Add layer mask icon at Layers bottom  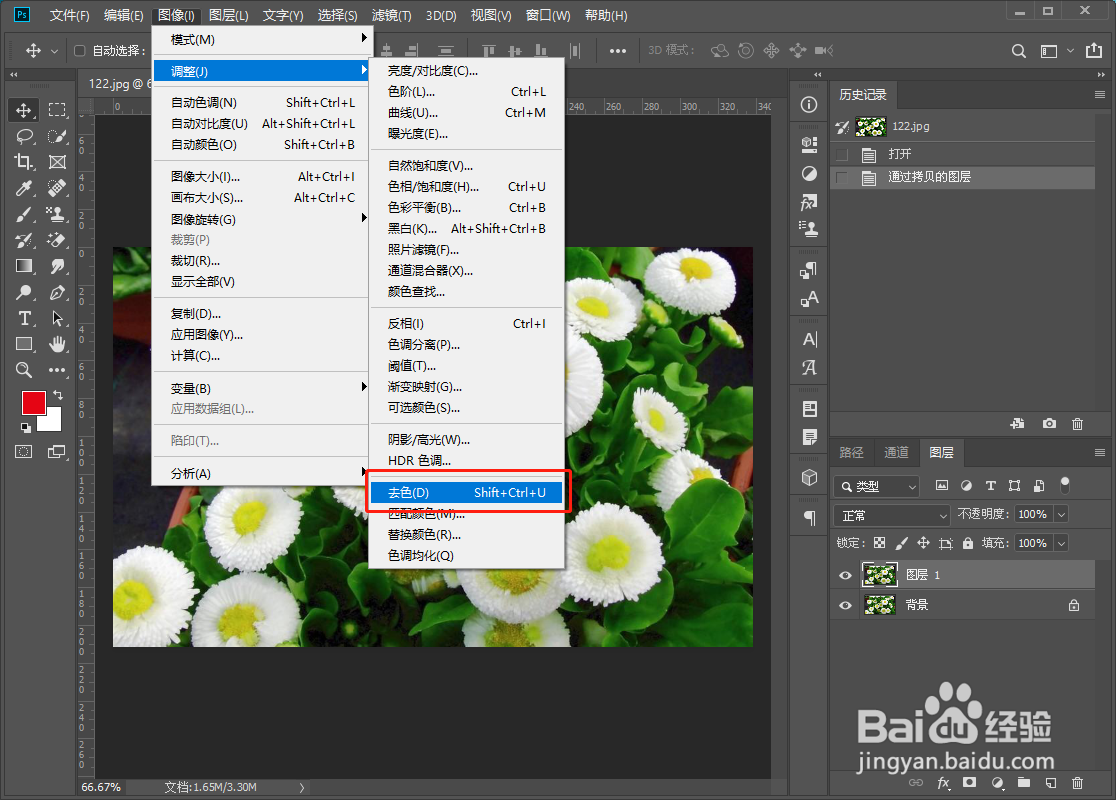969,782
